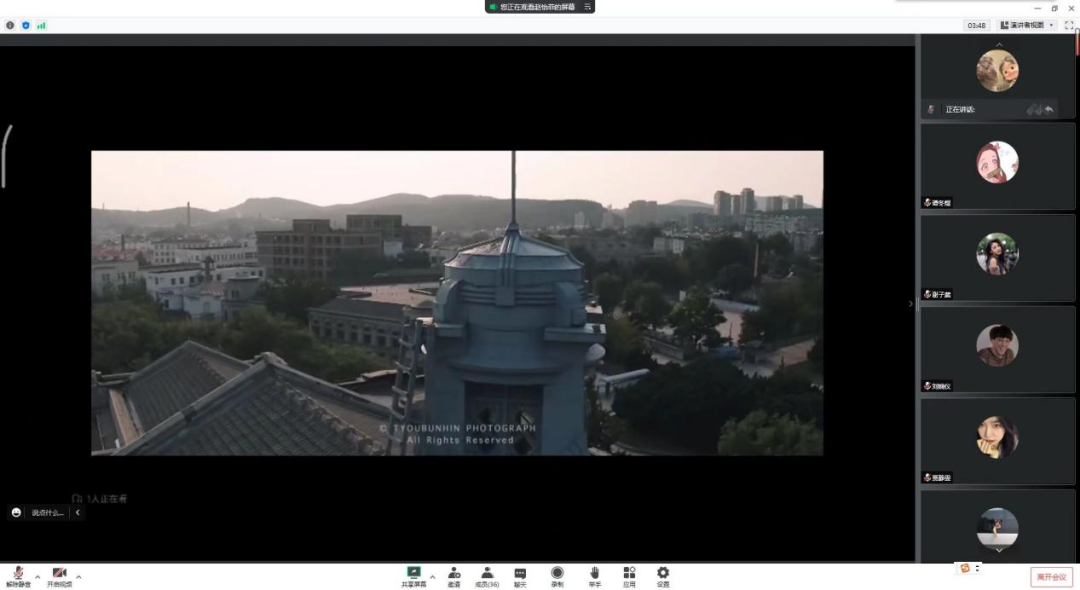The width and height of the screenshot is (1080, 590).
Task: Click the Share Screen (共享屏幕) icon
Action: tap(413, 574)
